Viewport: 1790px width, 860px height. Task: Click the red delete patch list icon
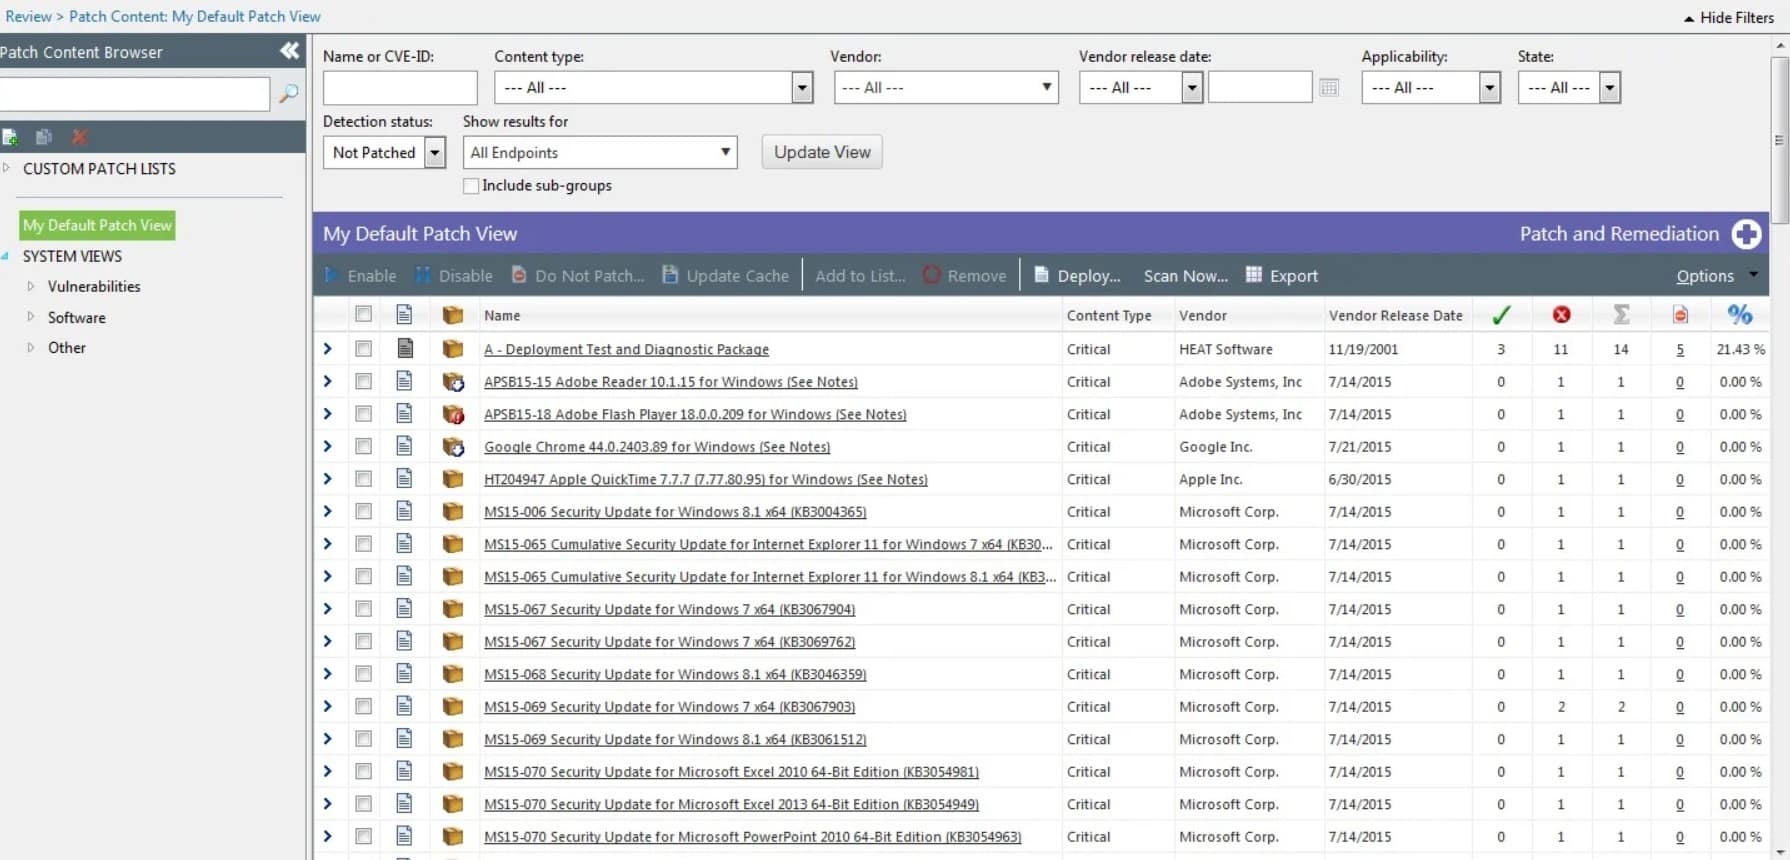click(x=79, y=137)
